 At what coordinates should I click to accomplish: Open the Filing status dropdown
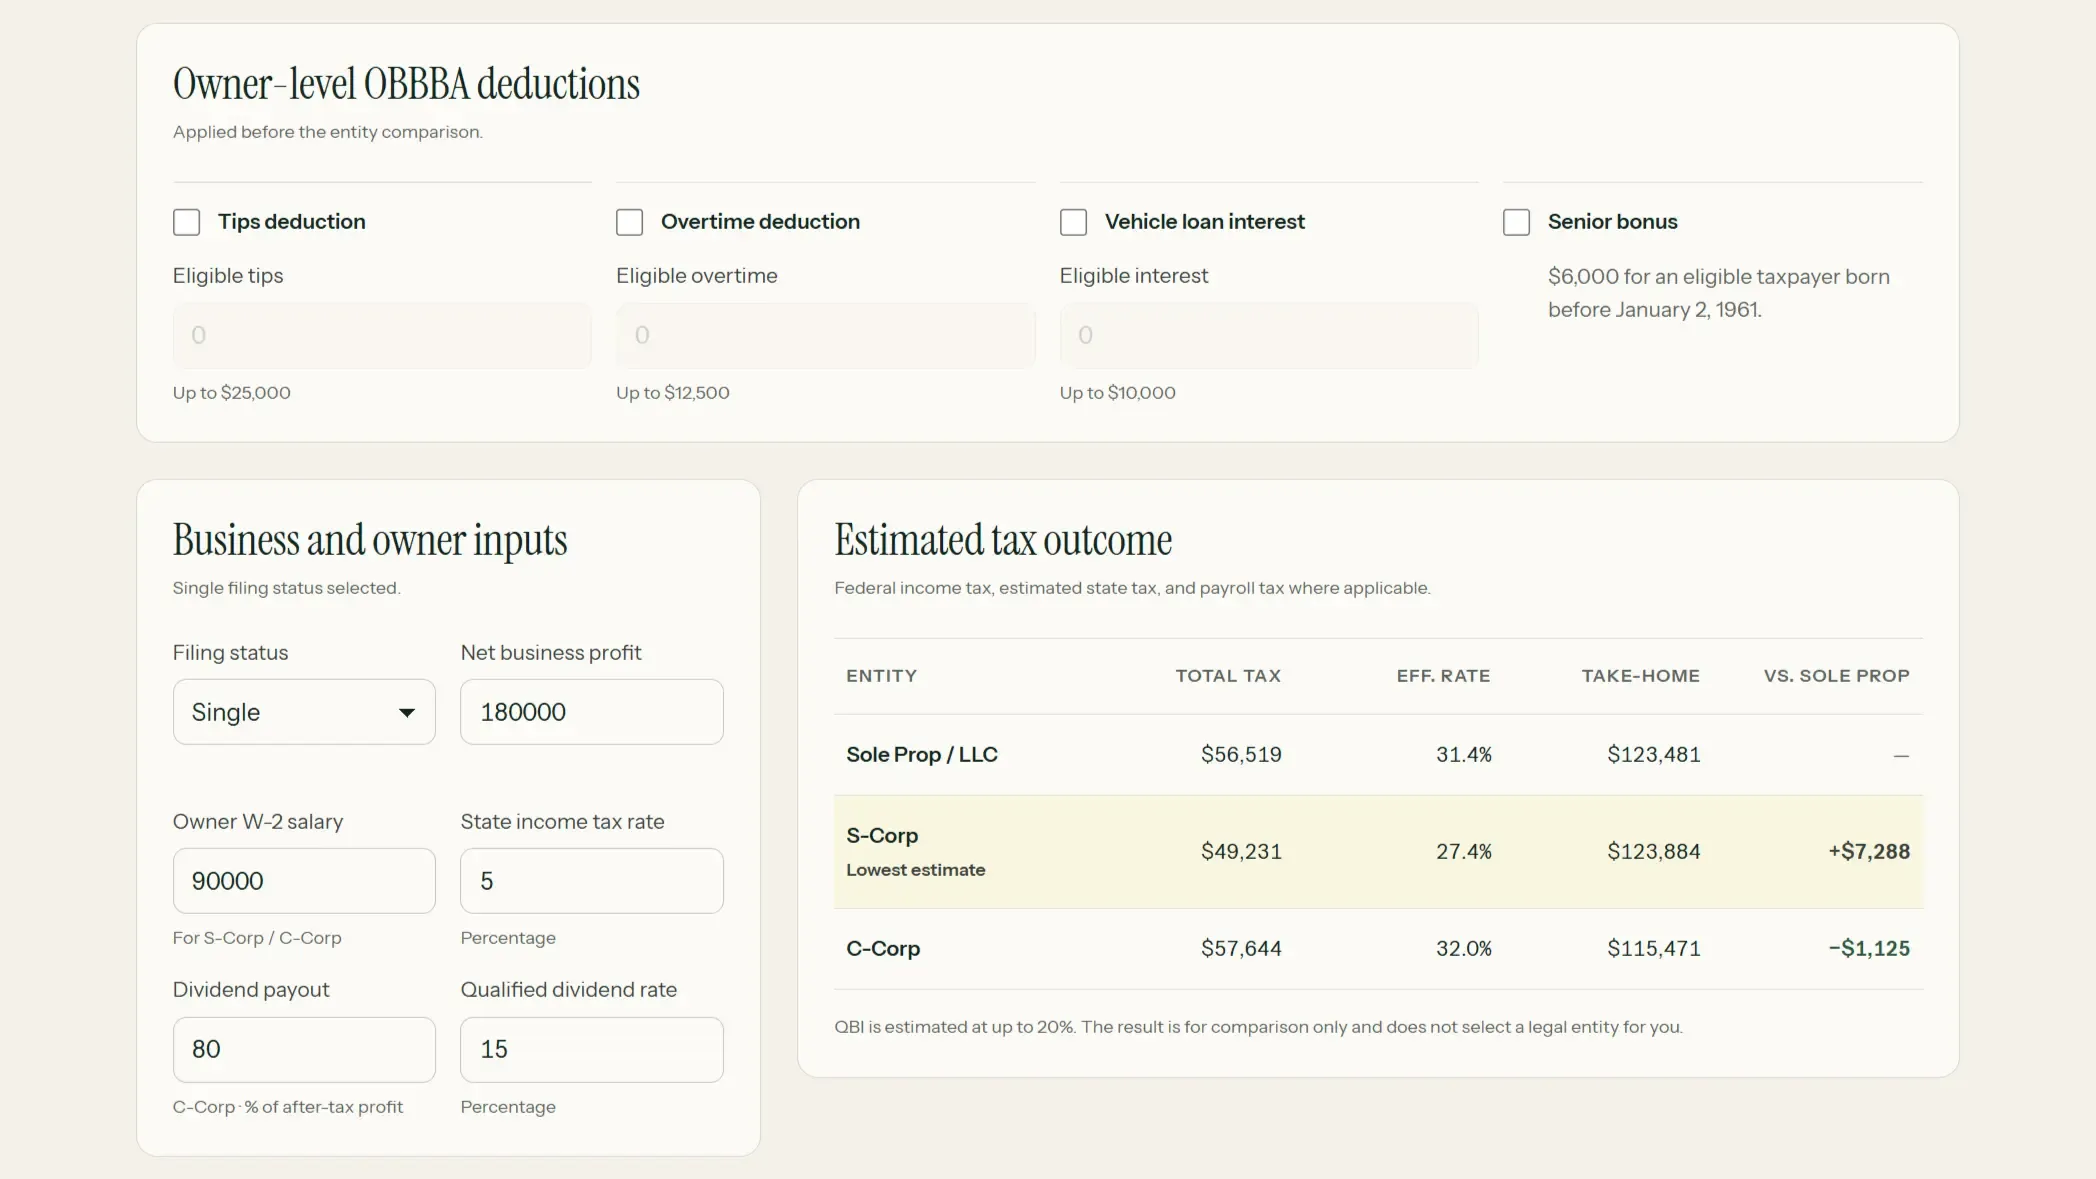(x=304, y=712)
